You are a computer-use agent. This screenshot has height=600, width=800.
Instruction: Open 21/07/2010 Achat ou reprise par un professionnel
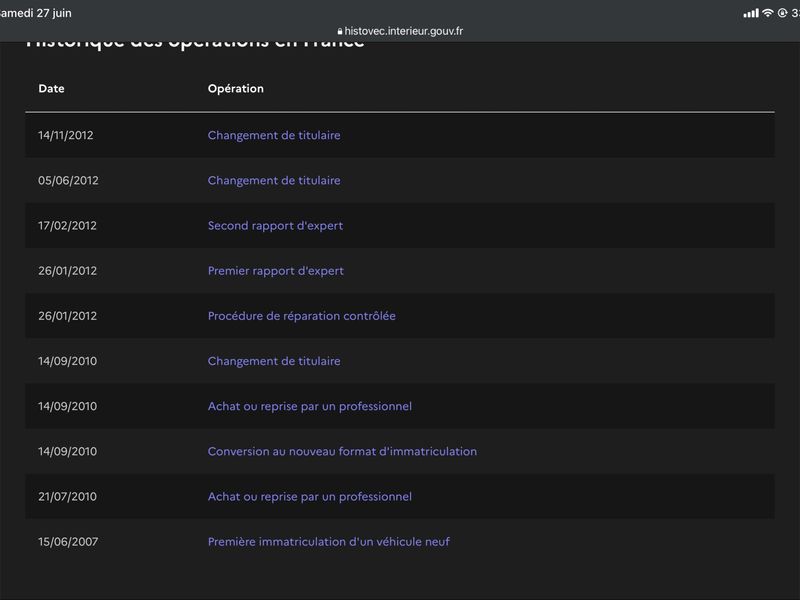(310, 496)
